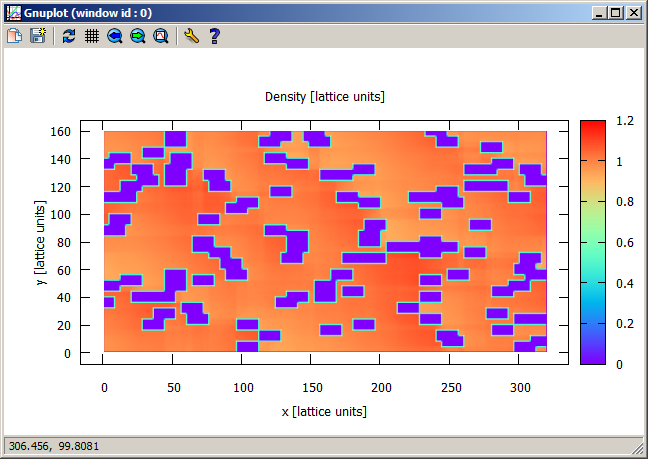This screenshot has height=459, width=648.
Task: Toggle the grid display
Action: click(x=91, y=36)
